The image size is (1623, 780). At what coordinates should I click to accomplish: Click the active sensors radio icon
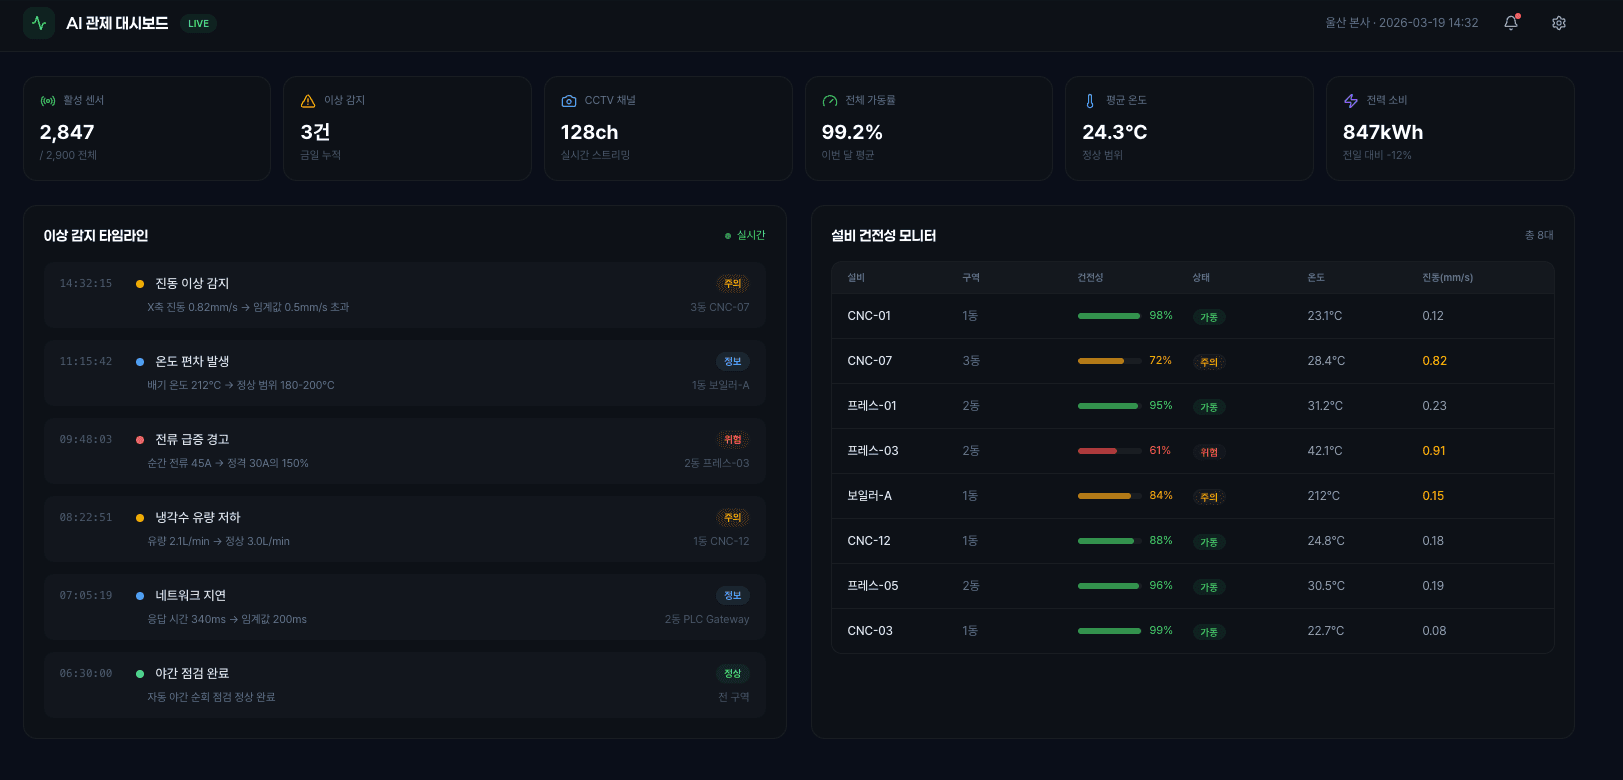coord(47,101)
